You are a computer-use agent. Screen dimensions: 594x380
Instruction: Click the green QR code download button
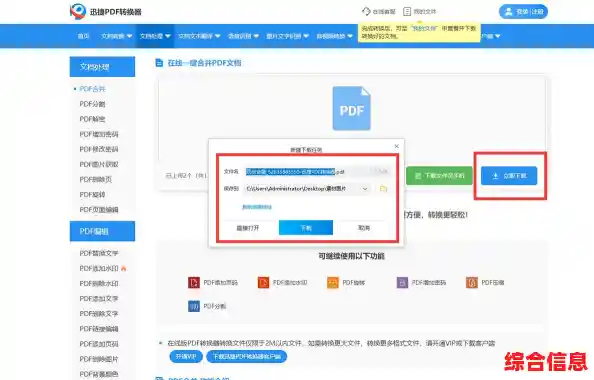pyautogui.click(x=439, y=176)
